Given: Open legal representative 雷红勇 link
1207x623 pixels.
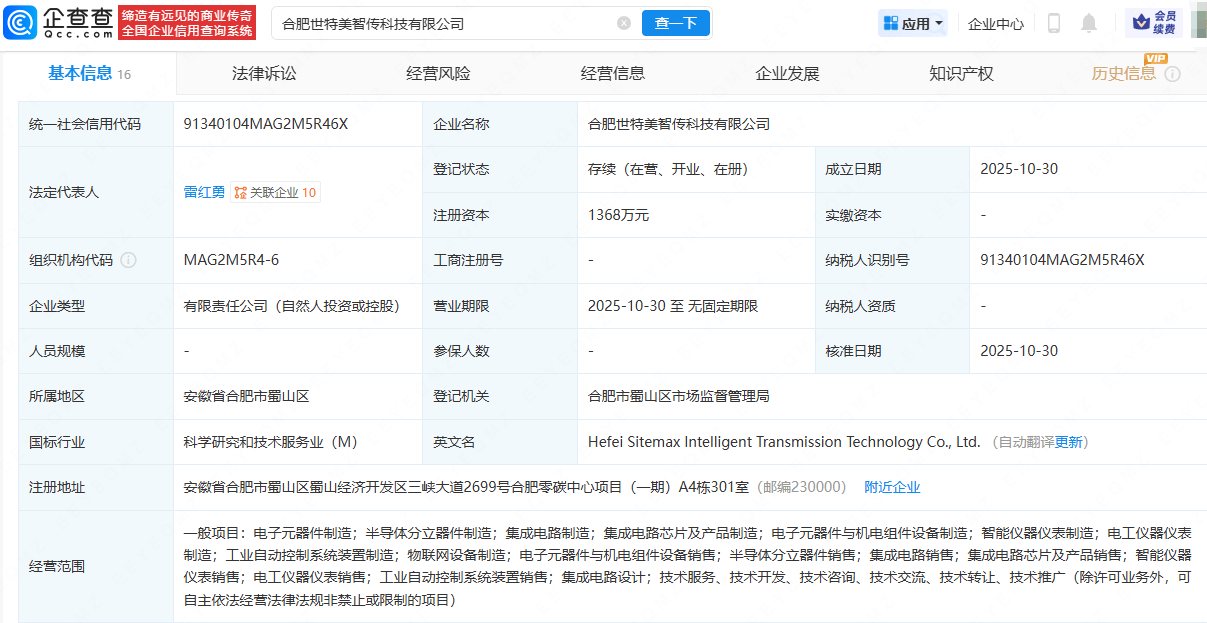Looking at the screenshot, I should 204,192.
